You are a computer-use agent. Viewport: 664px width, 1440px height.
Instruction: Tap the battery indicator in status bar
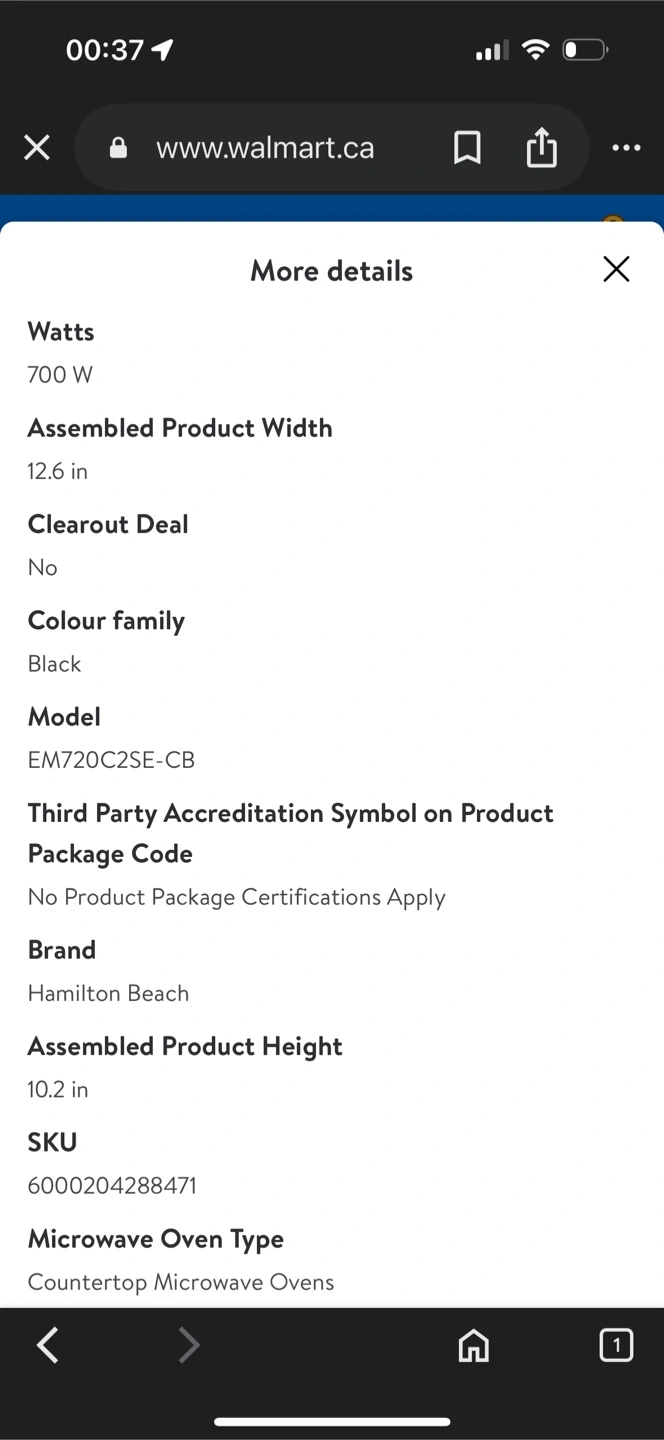584,49
